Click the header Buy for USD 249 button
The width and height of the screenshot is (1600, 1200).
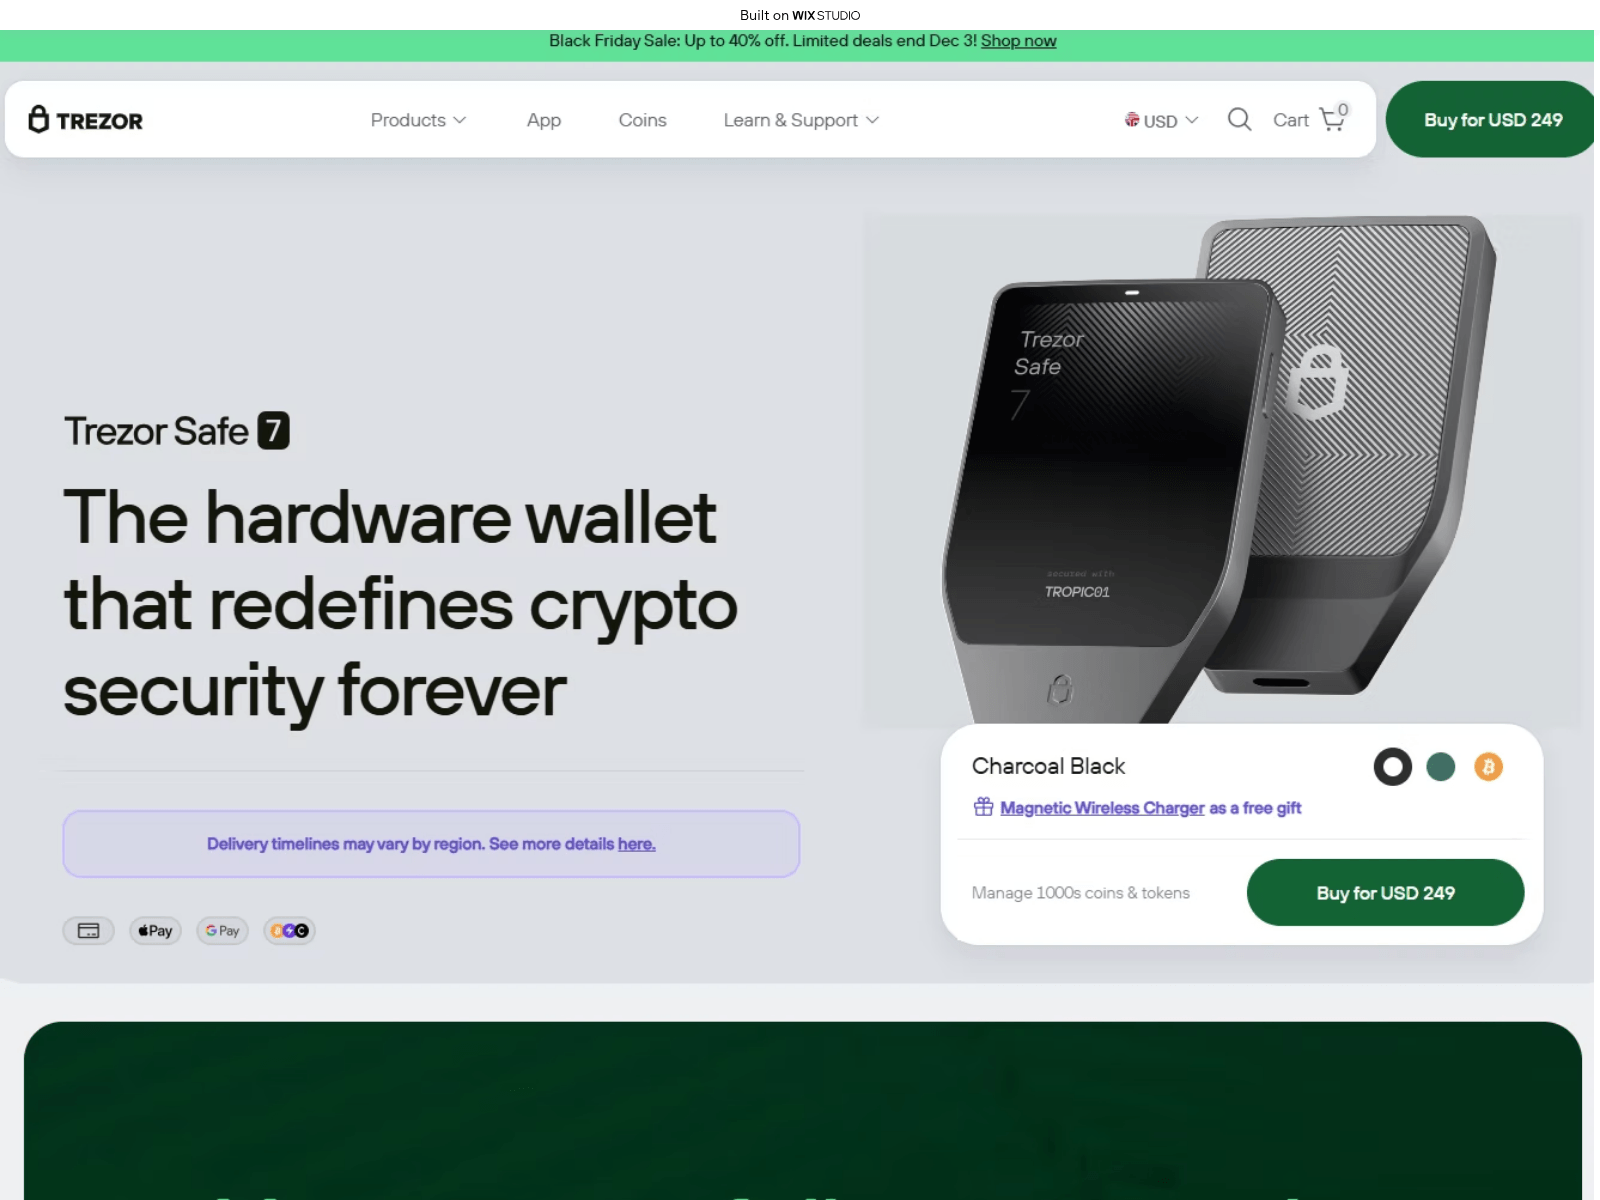(1492, 120)
